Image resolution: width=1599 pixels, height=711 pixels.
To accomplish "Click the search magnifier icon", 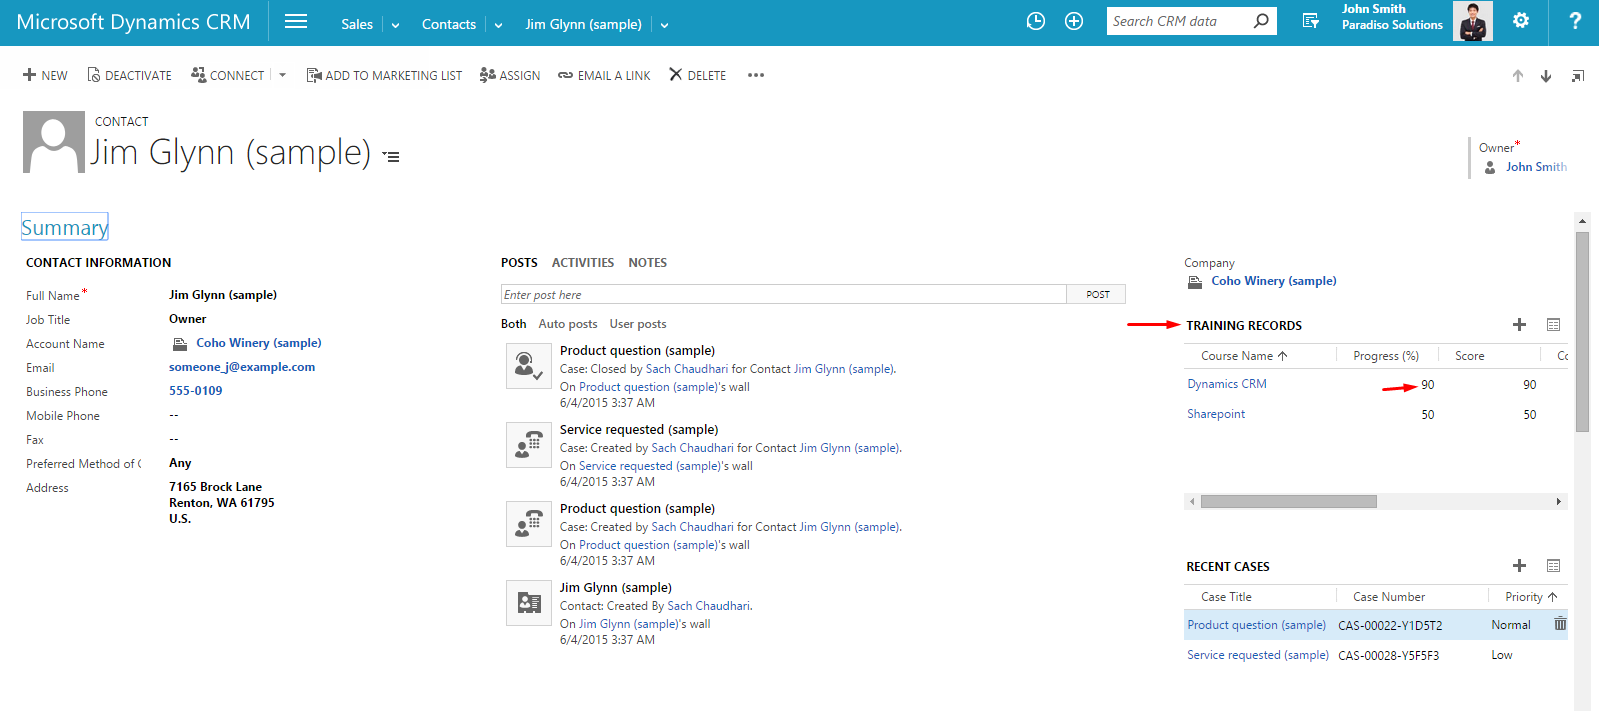I will (1261, 21).
